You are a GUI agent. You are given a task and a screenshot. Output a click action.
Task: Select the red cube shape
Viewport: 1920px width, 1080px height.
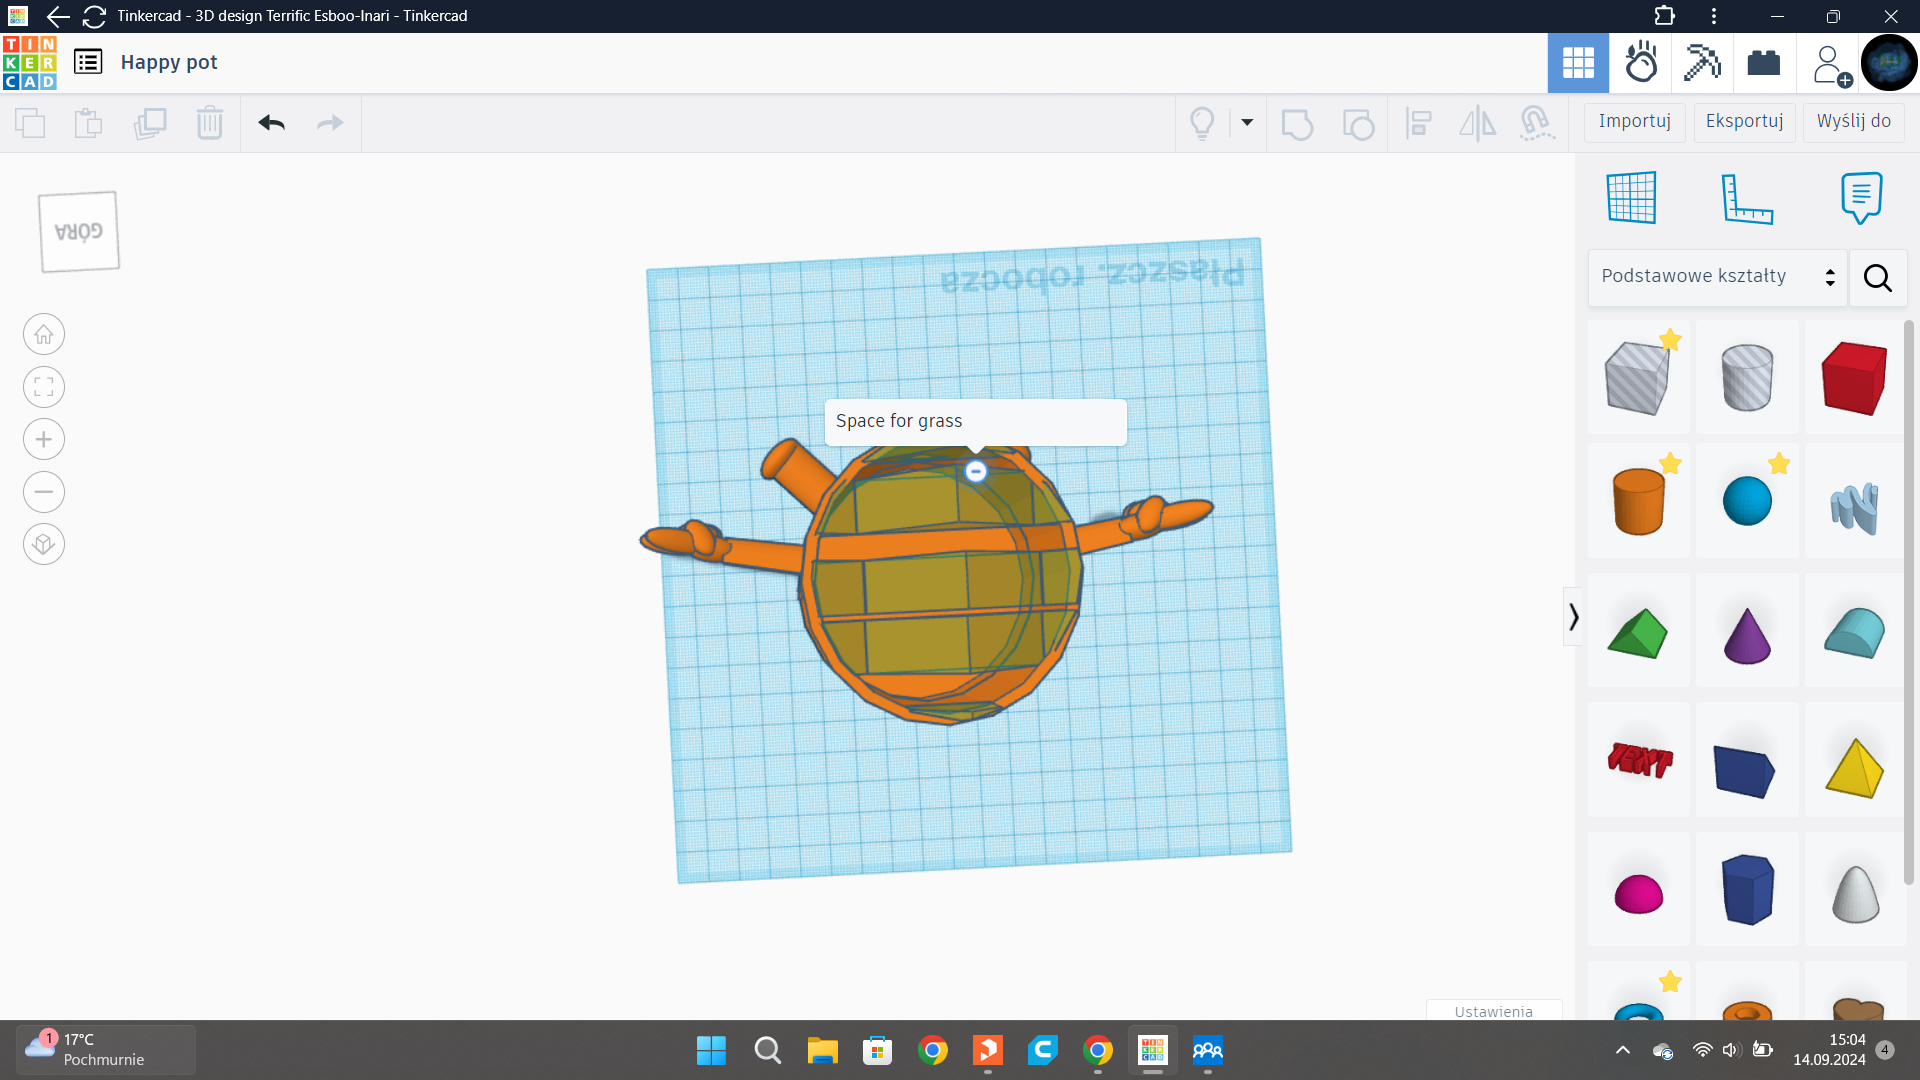coord(1854,378)
